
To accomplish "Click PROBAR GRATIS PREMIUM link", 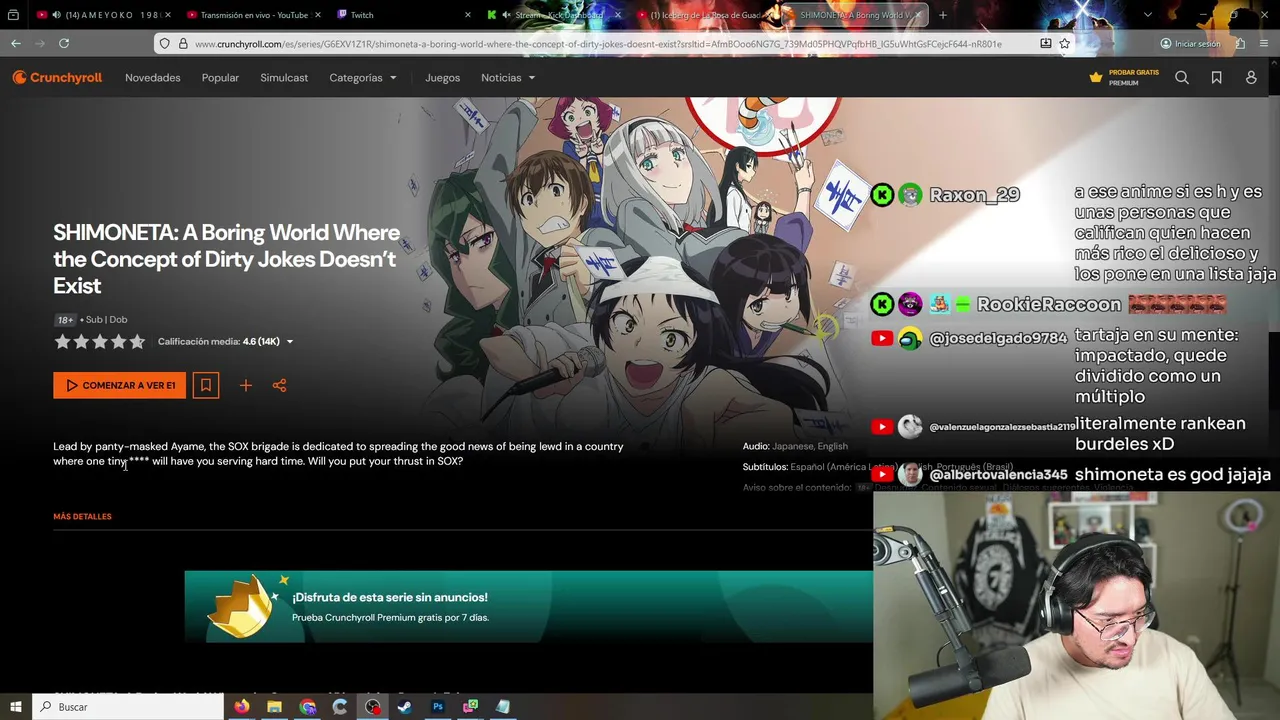I will 1133,78.
